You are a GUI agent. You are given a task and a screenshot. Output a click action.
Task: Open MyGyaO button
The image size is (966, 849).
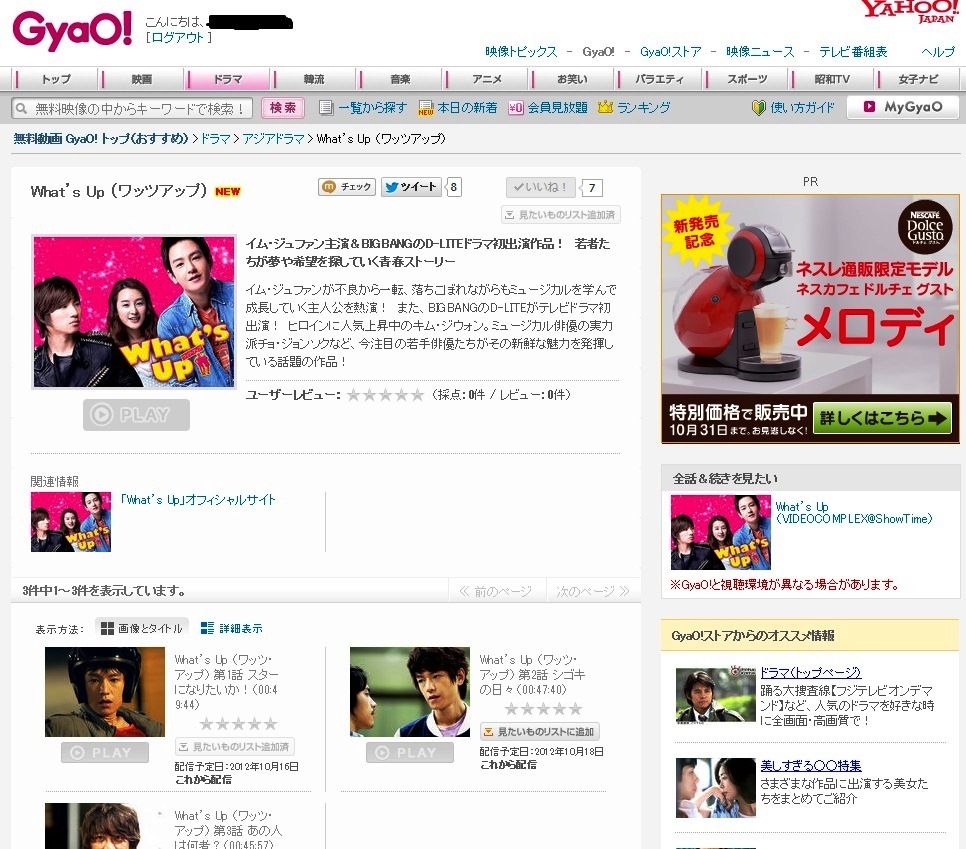903,107
